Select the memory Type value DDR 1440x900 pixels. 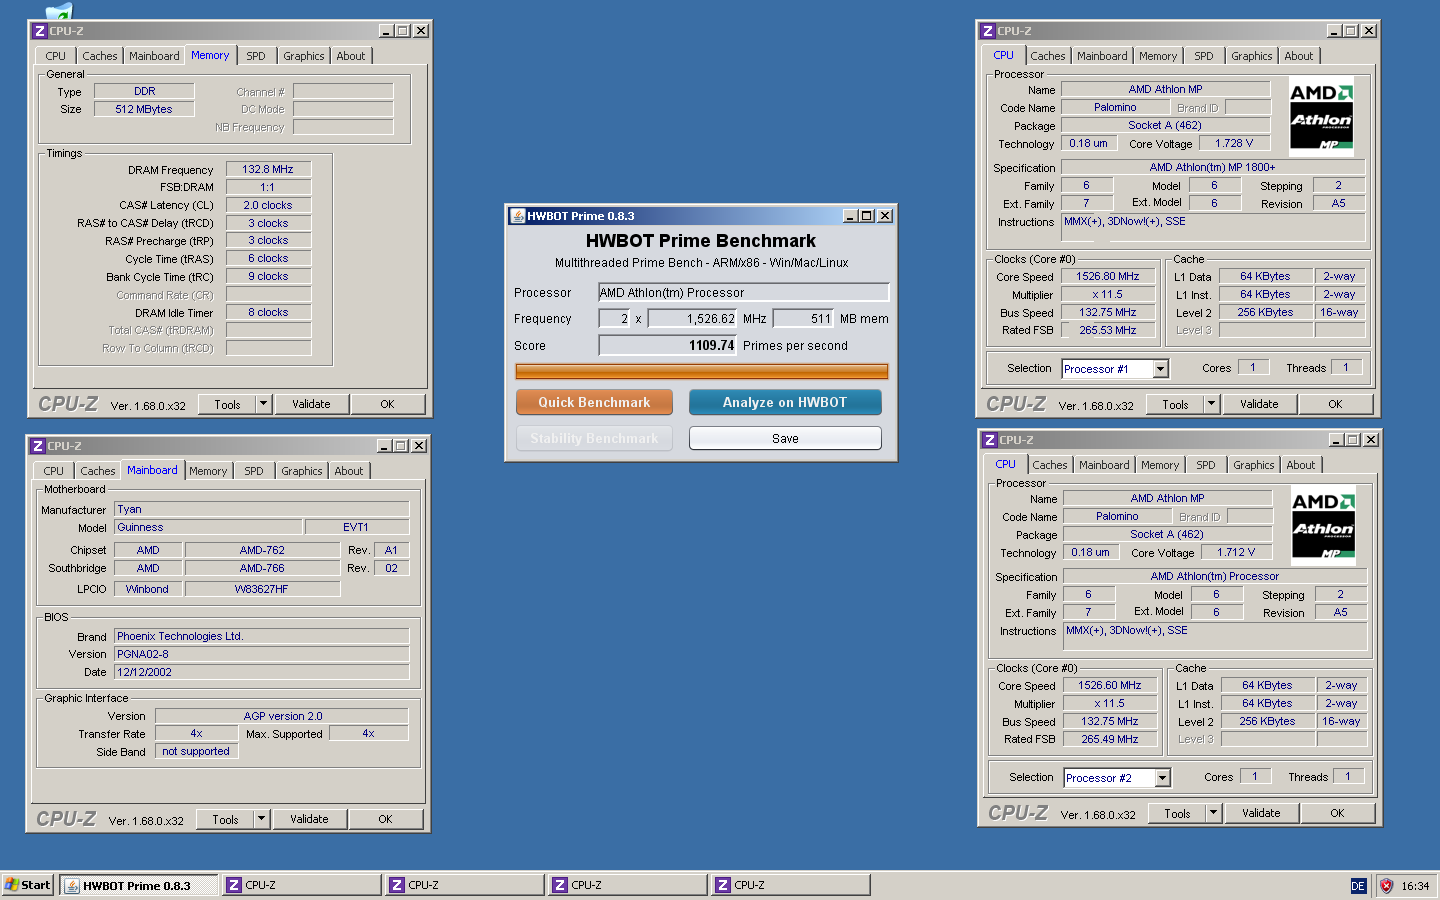pyautogui.click(x=144, y=91)
